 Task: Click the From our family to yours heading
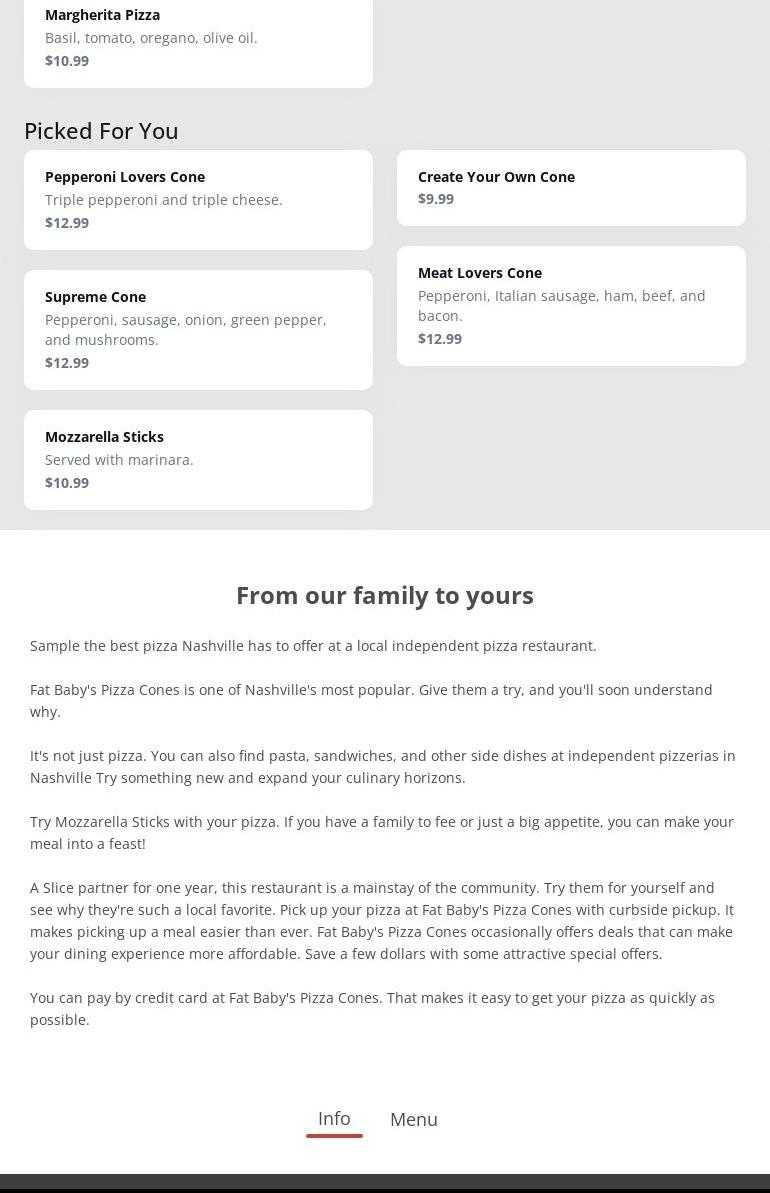click(x=385, y=595)
